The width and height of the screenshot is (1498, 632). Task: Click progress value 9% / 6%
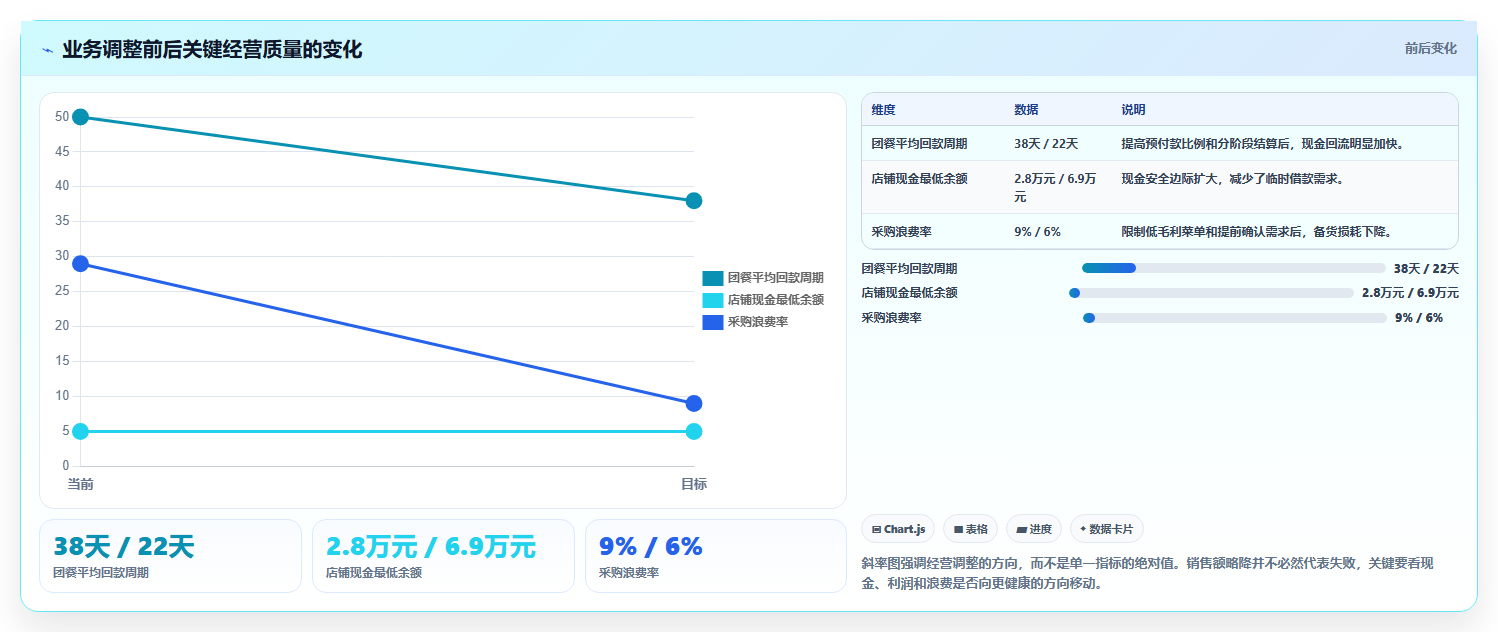(x=1419, y=318)
